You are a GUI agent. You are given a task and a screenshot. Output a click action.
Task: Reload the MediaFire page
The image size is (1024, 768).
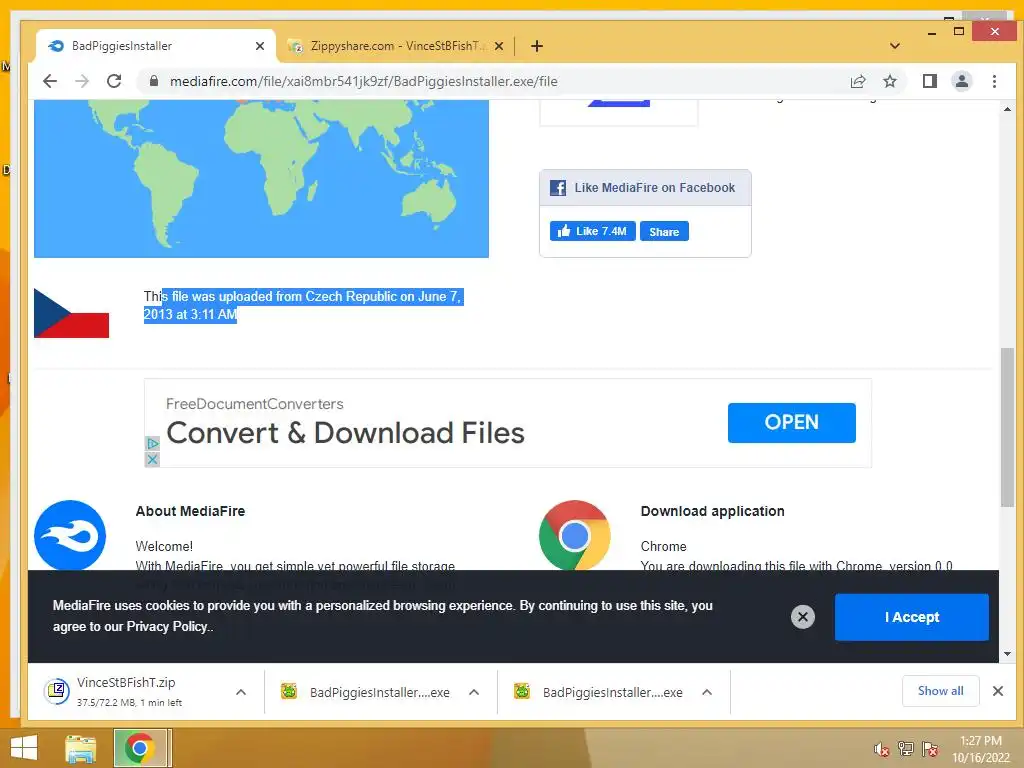[x=114, y=81]
